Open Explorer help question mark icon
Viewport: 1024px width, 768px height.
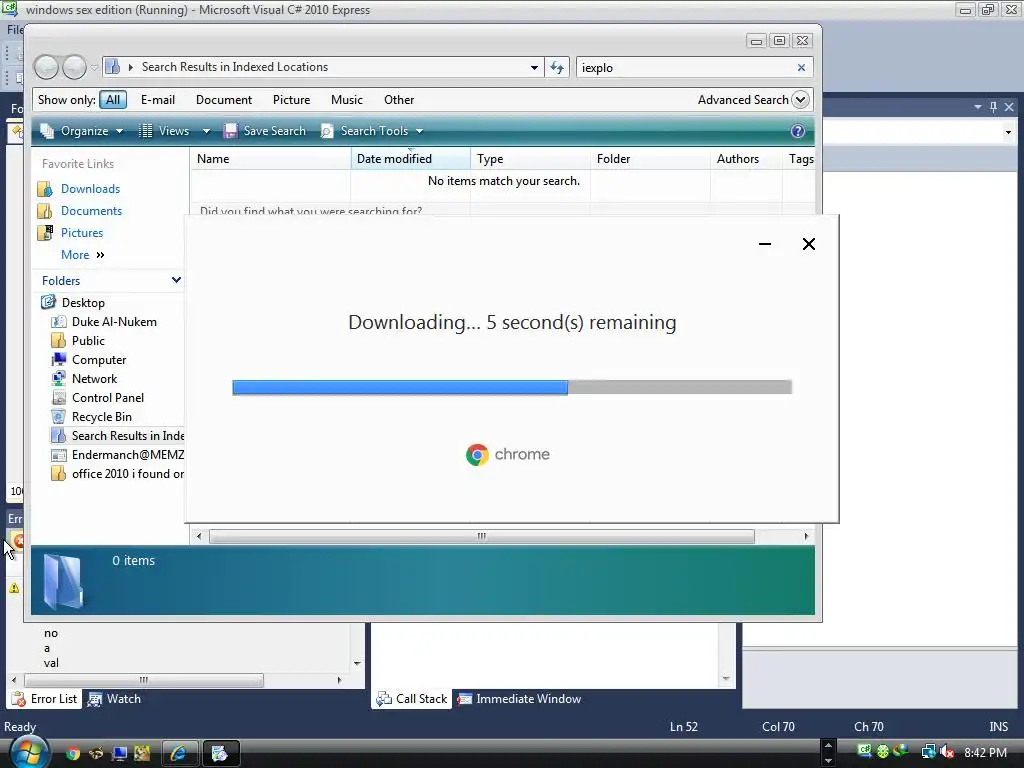coord(797,131)
